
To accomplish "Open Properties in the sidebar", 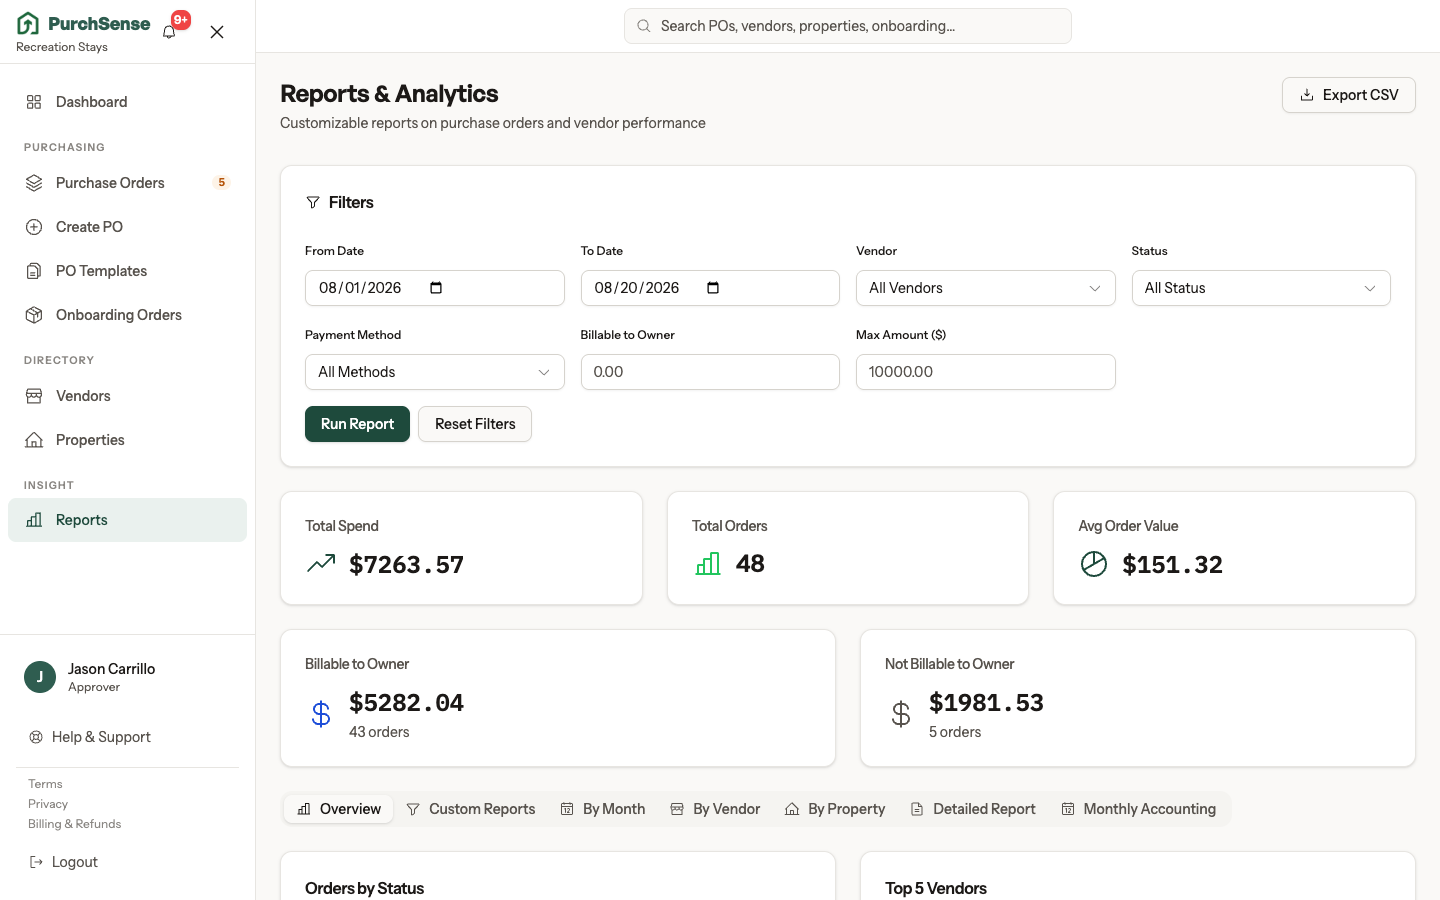I will pyautogui.click(x=127, y=440).
